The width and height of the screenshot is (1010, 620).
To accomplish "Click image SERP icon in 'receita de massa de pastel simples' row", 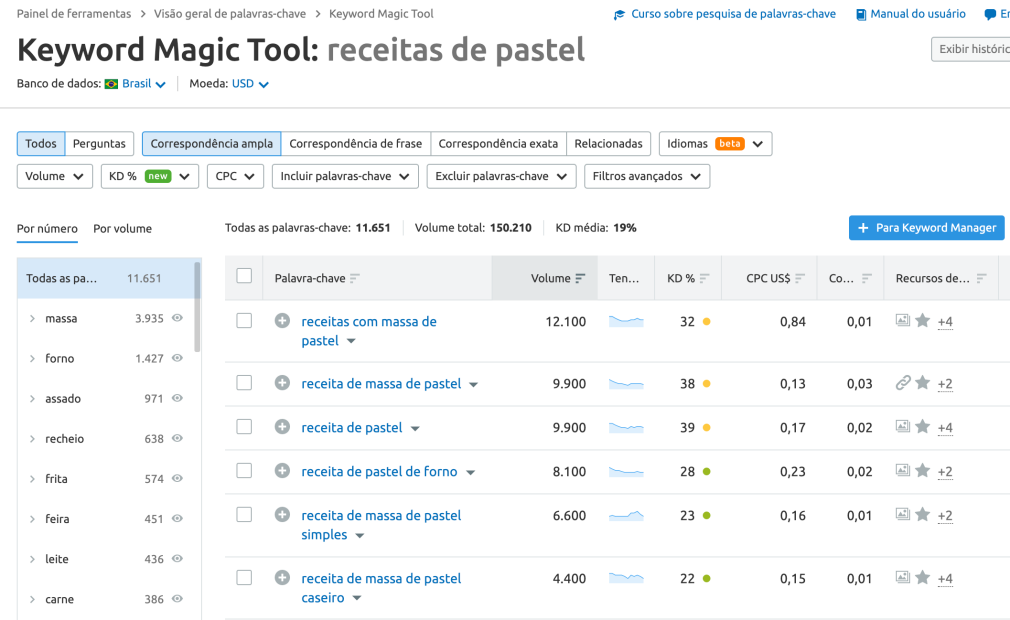I will coord(903,514).
